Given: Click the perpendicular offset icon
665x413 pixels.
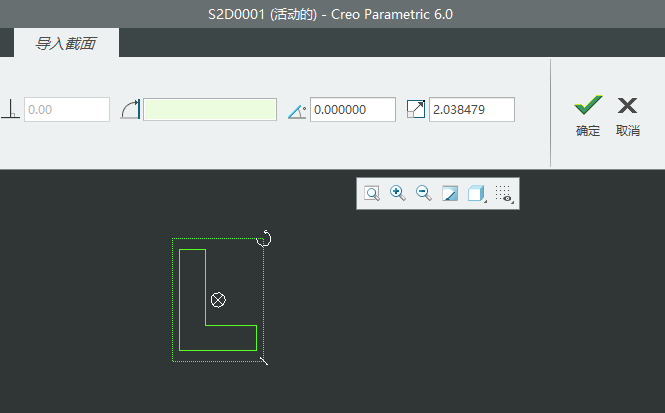Looking at the screenshot, I should tap(11, 110).
